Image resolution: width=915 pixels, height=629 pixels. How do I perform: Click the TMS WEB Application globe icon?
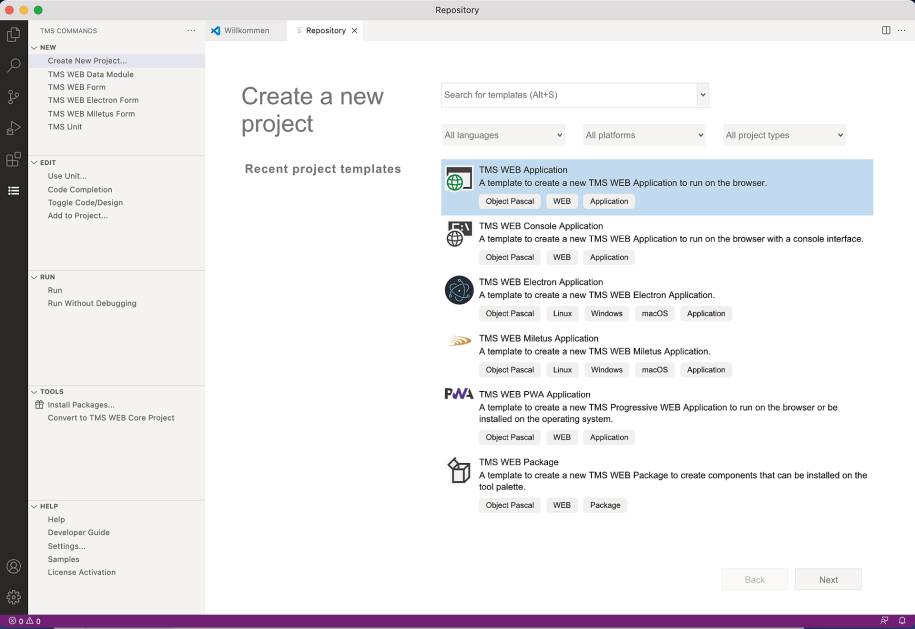point(459,179)
